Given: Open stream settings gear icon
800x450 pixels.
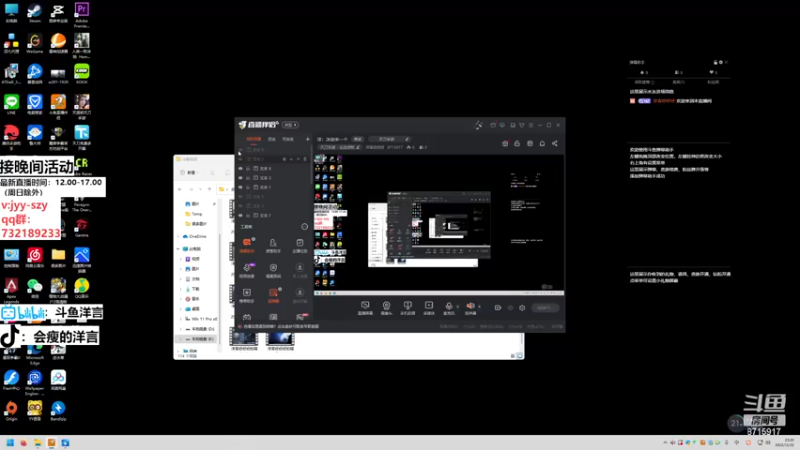Looking at the screenshot, I should (522, 308).
